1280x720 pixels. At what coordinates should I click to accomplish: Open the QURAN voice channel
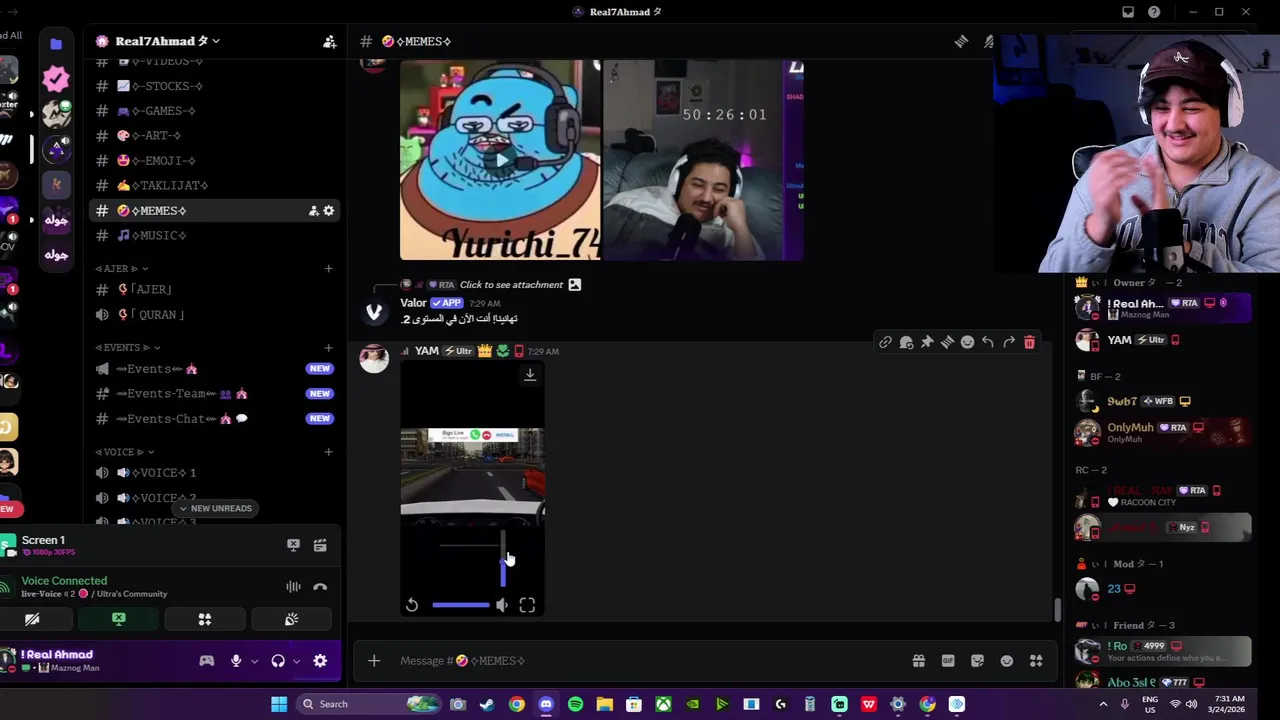click(213, 314)
